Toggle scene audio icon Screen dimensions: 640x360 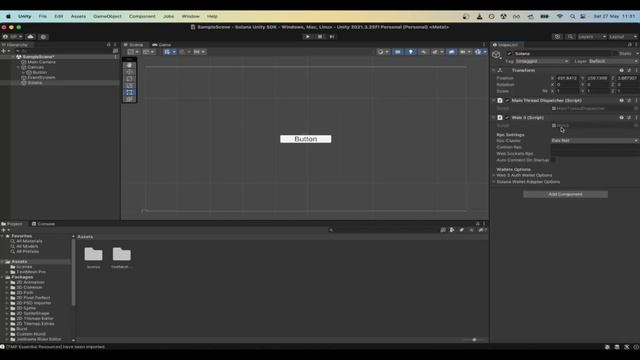coord(424,52)
